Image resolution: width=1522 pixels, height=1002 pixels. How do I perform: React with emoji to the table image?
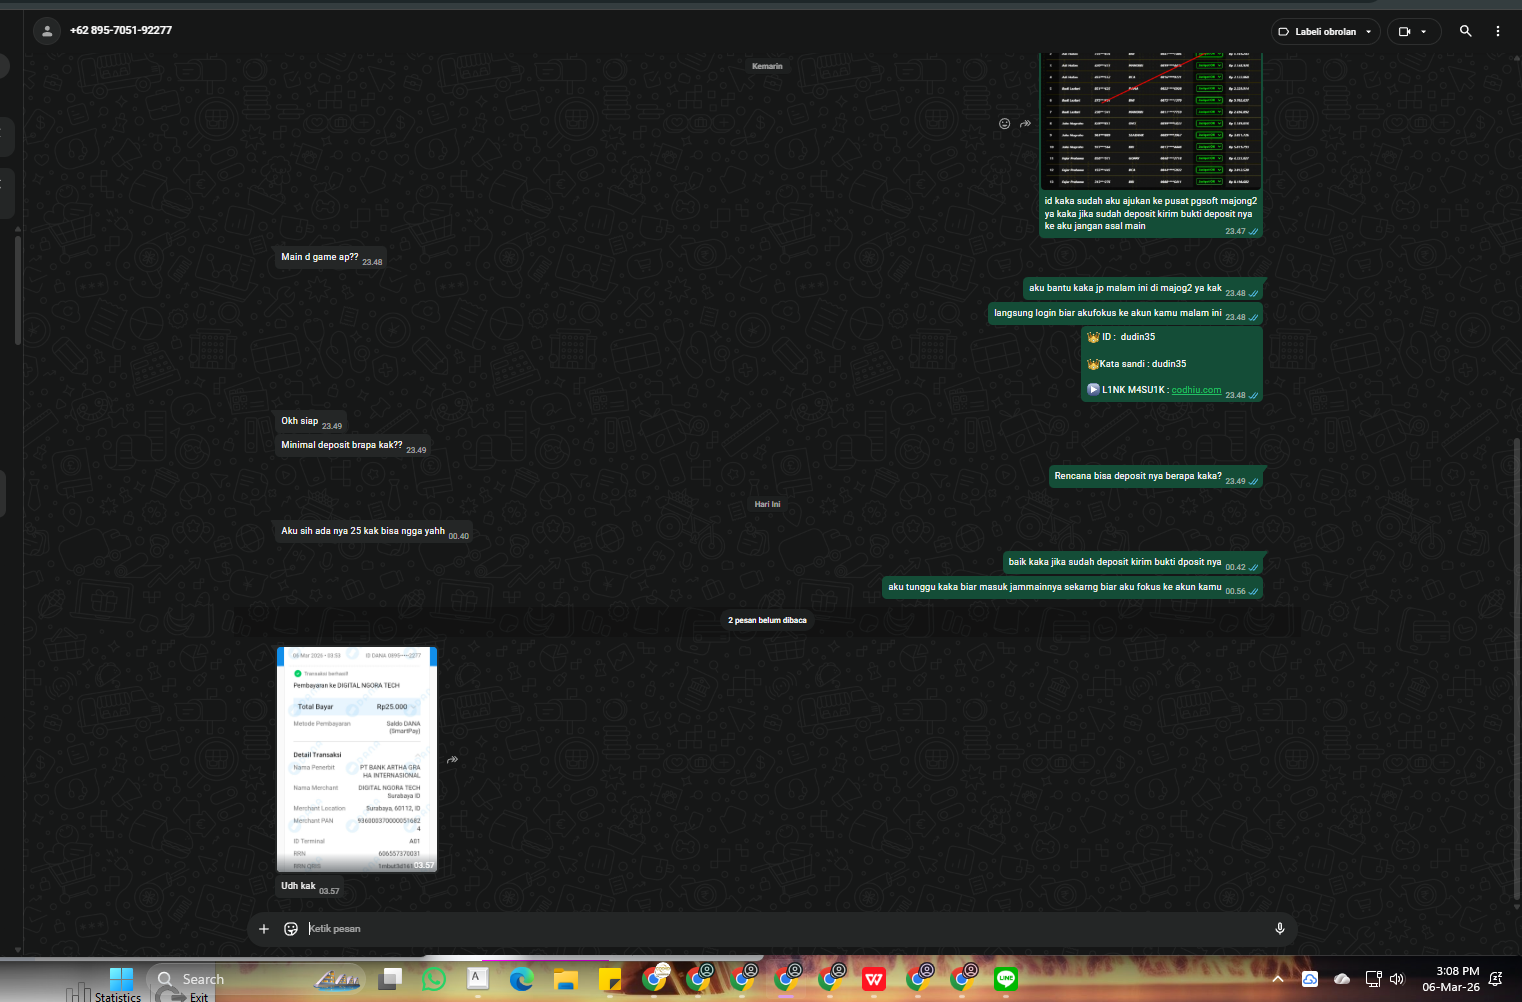click(x=1004, y=124)
